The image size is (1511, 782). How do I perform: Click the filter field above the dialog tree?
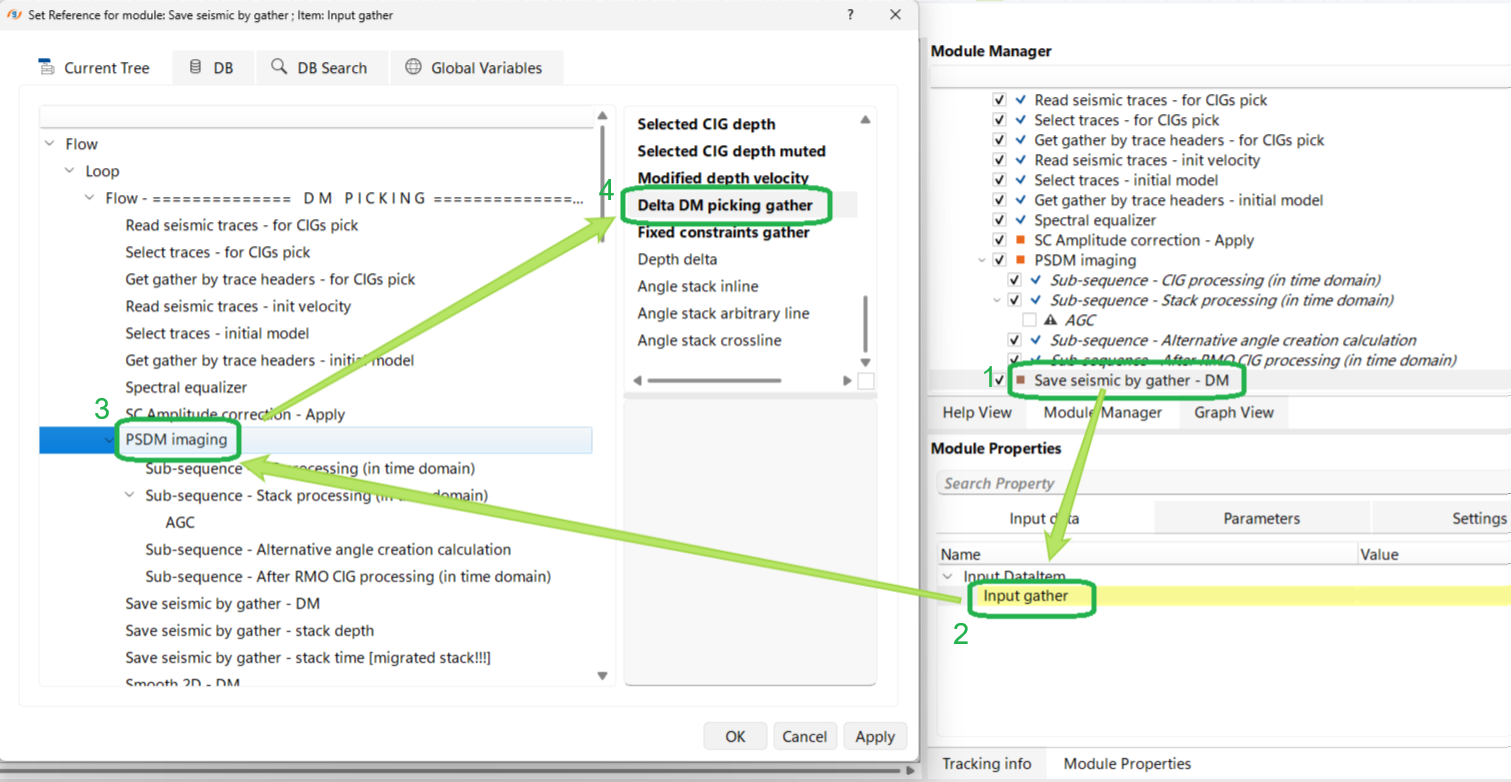click(x=316, y=118)
